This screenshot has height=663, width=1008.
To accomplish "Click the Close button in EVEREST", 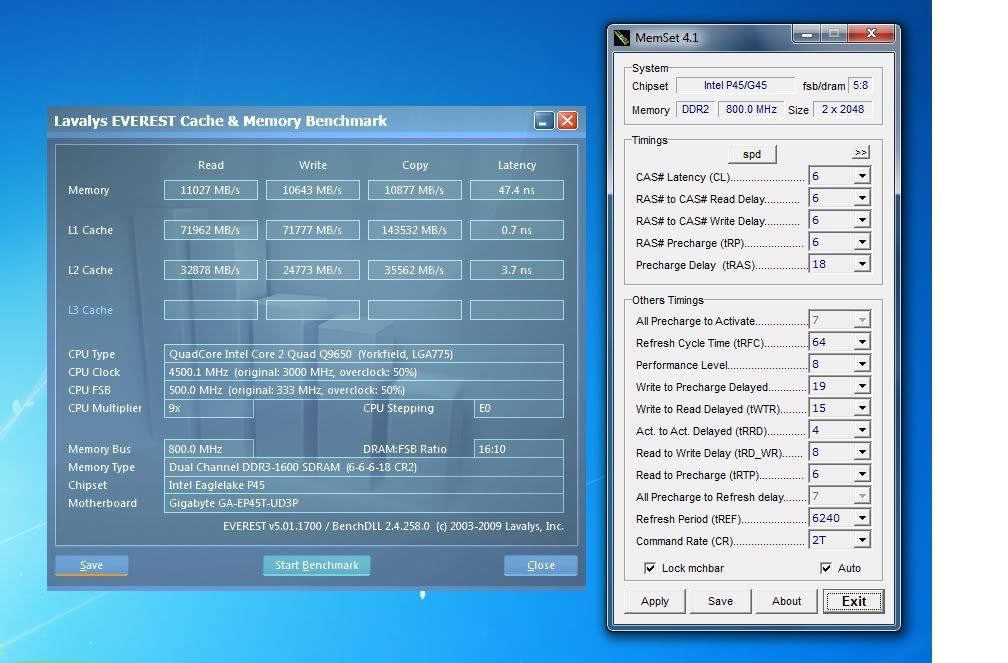I will 541,565.
